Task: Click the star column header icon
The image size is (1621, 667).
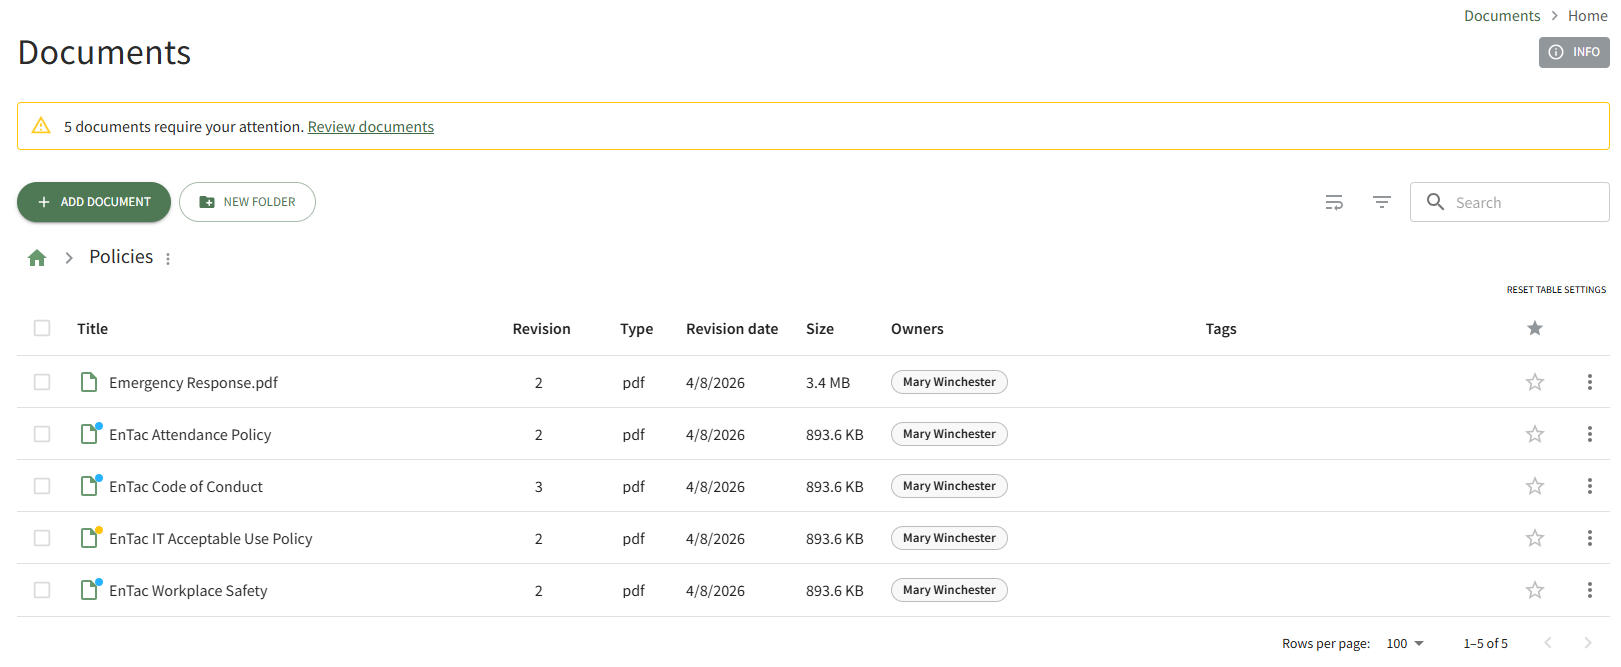Action: [x=1534, y=328]
